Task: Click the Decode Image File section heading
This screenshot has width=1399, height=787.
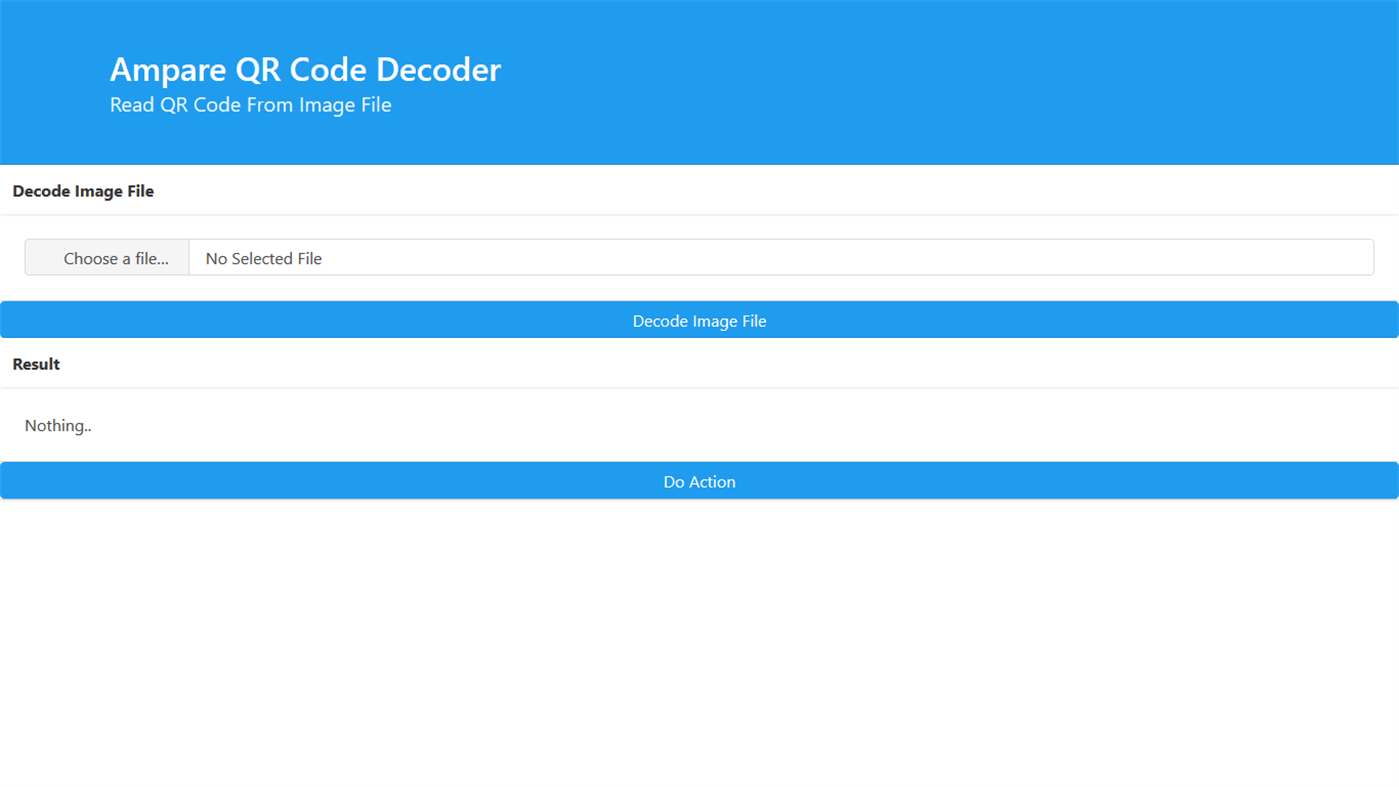Action: (83, 191)
